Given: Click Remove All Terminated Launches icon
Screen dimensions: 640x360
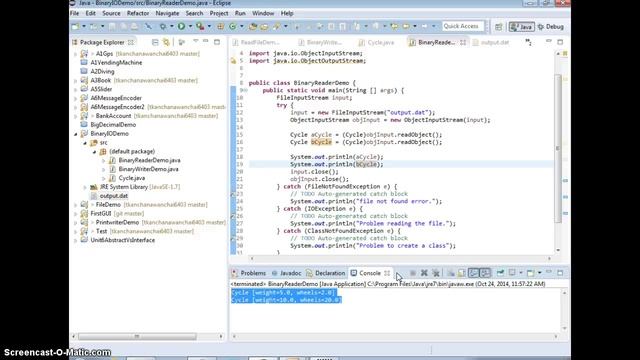Looking at the screenshot, I should tap(436, 273).
